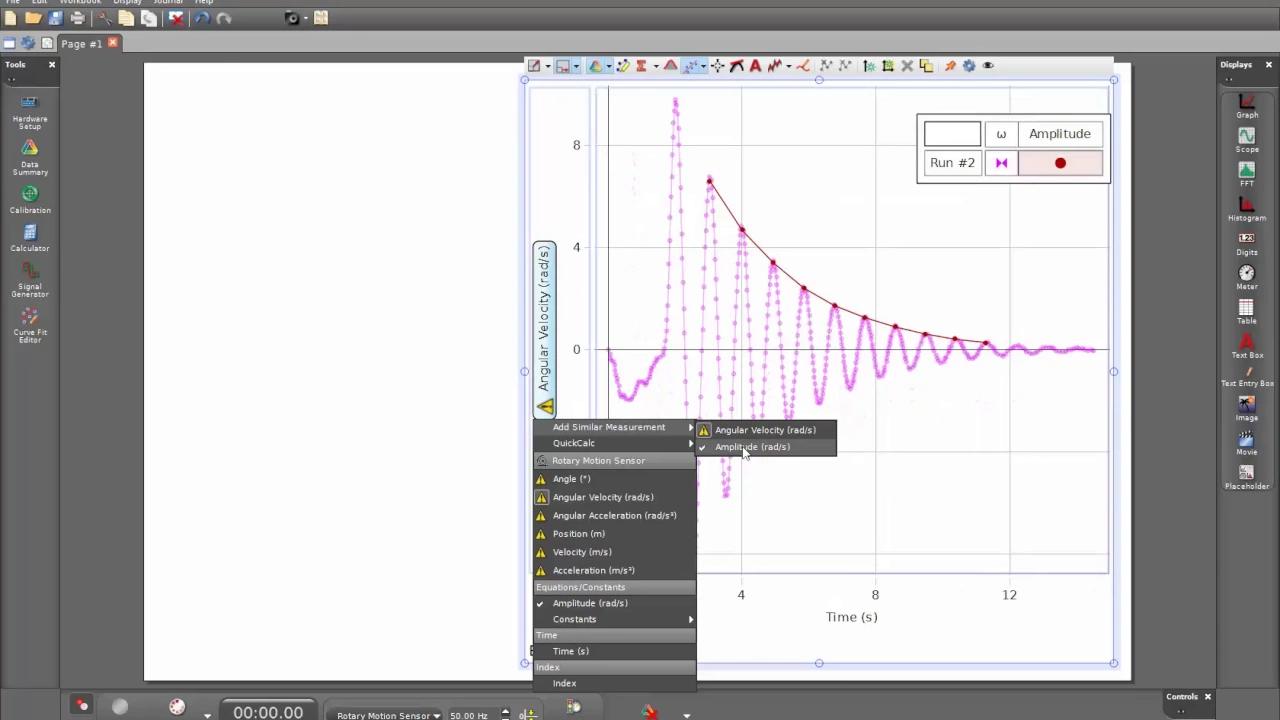
Task: Click the scale-to-fit graph toolbar icon
Action: pyautogui.click(x=534, y=66)
